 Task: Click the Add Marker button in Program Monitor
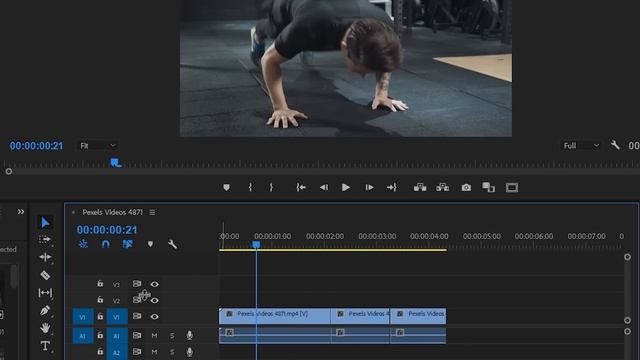click(x=227, y=187)
